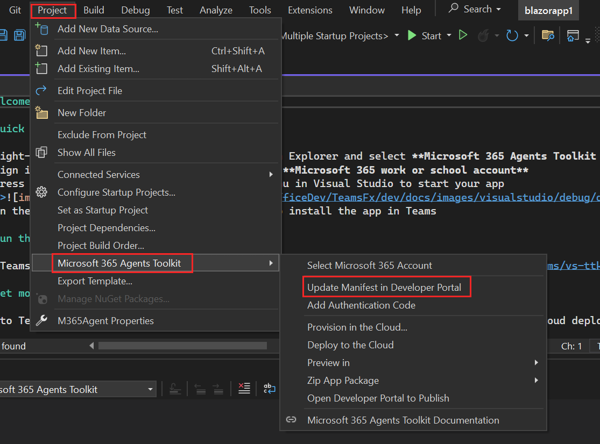
Task: Open the Project menu
Action: tap(52, 10)
